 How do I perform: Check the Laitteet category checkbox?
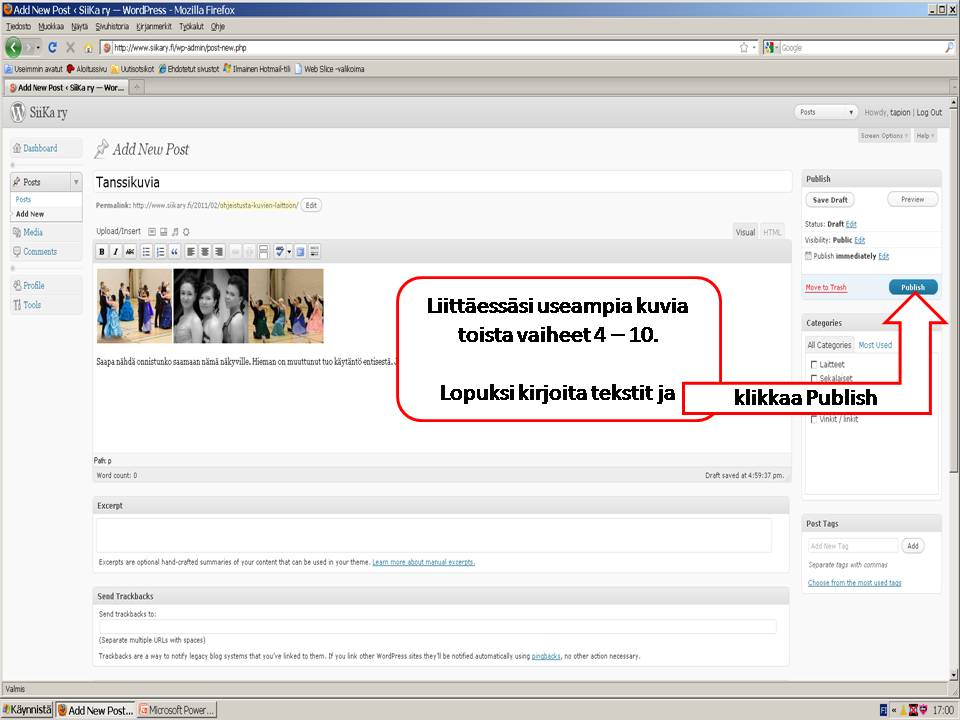click(816, 364)
